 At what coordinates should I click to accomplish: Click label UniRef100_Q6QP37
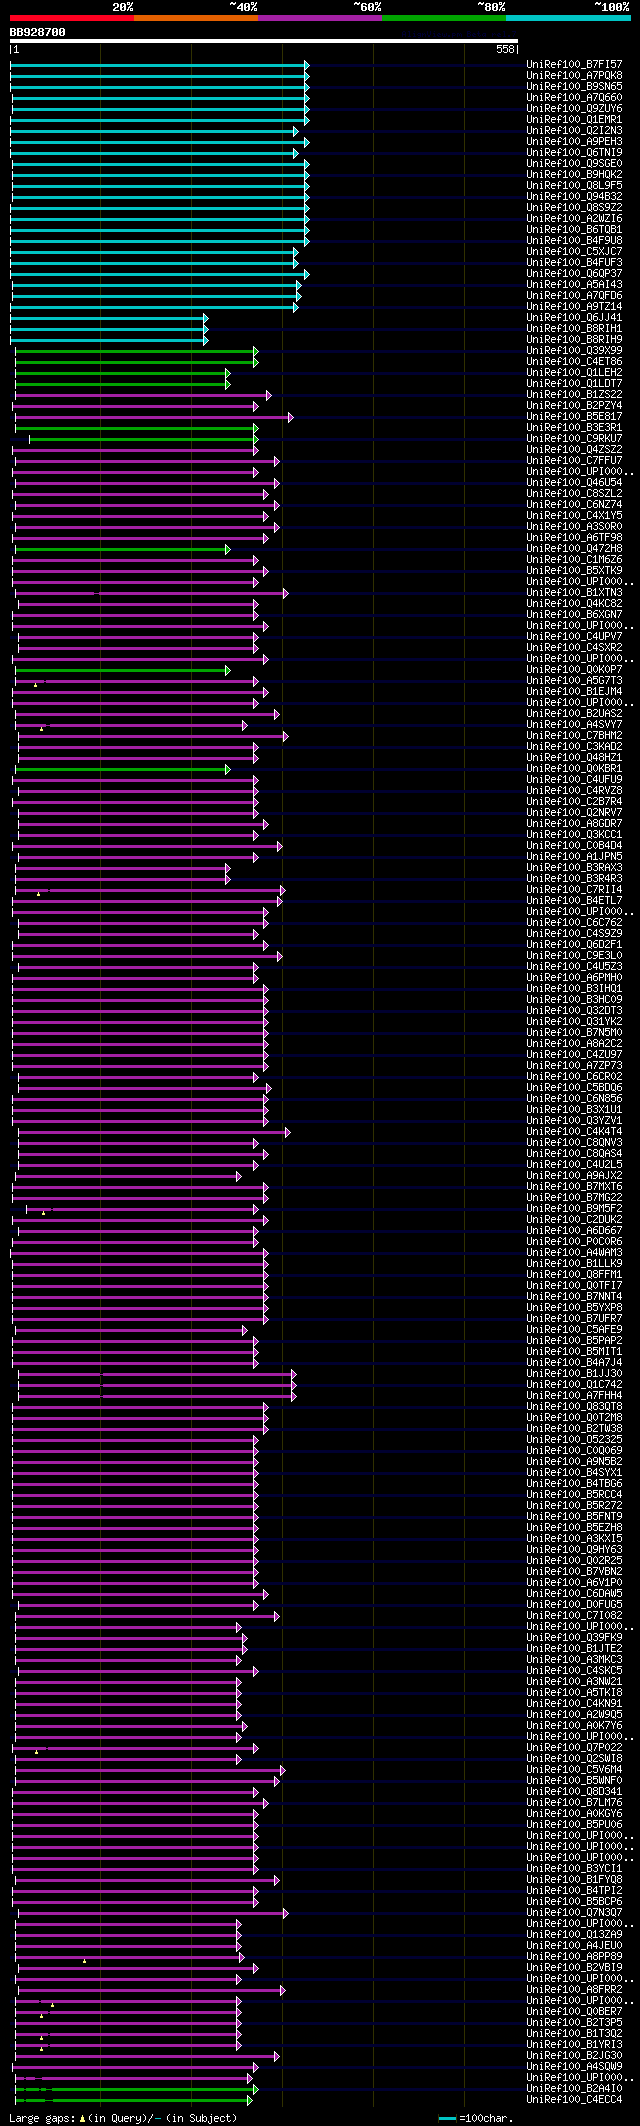(x=574, y=273)
